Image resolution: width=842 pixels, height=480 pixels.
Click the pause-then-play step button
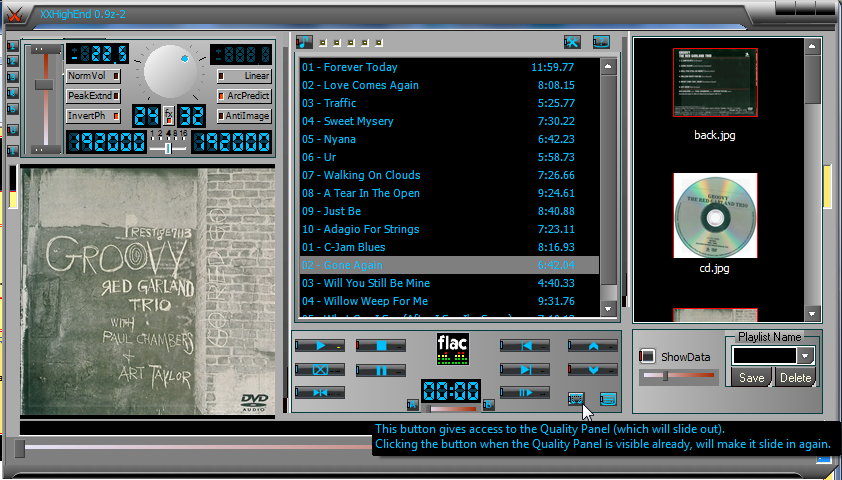525,392
